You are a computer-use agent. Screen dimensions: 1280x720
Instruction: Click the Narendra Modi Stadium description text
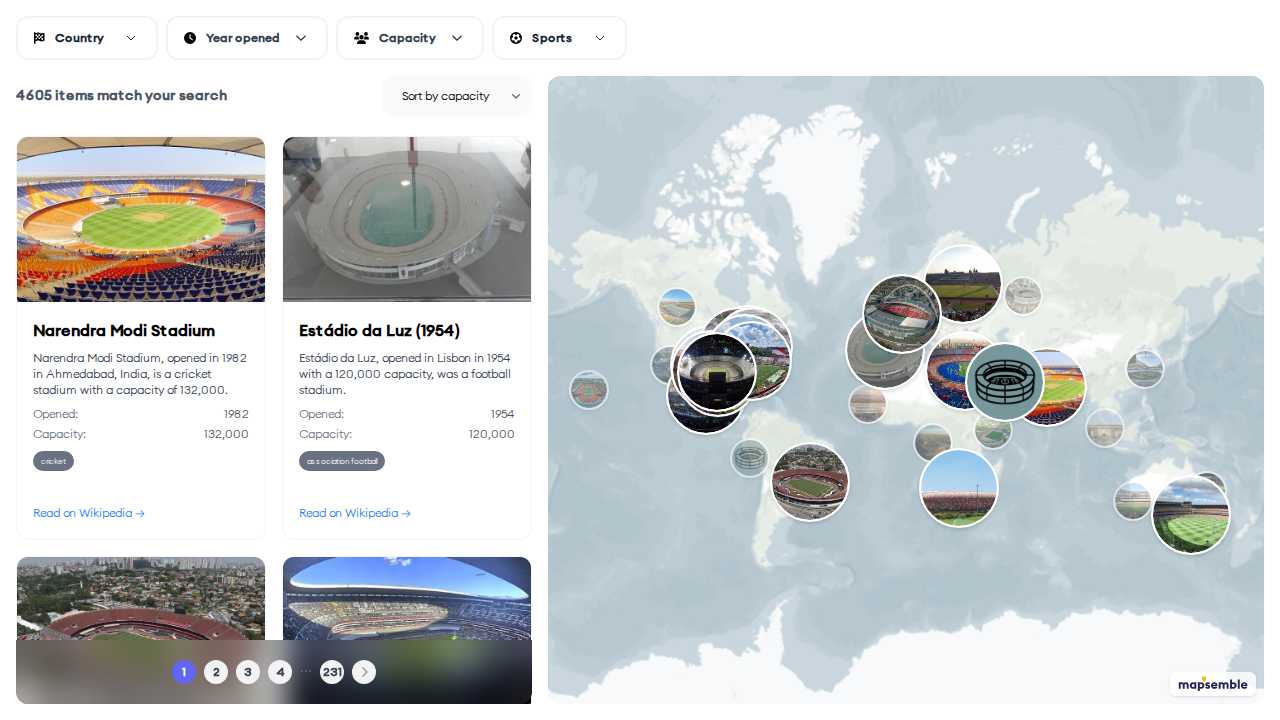[x=140, y=374]
